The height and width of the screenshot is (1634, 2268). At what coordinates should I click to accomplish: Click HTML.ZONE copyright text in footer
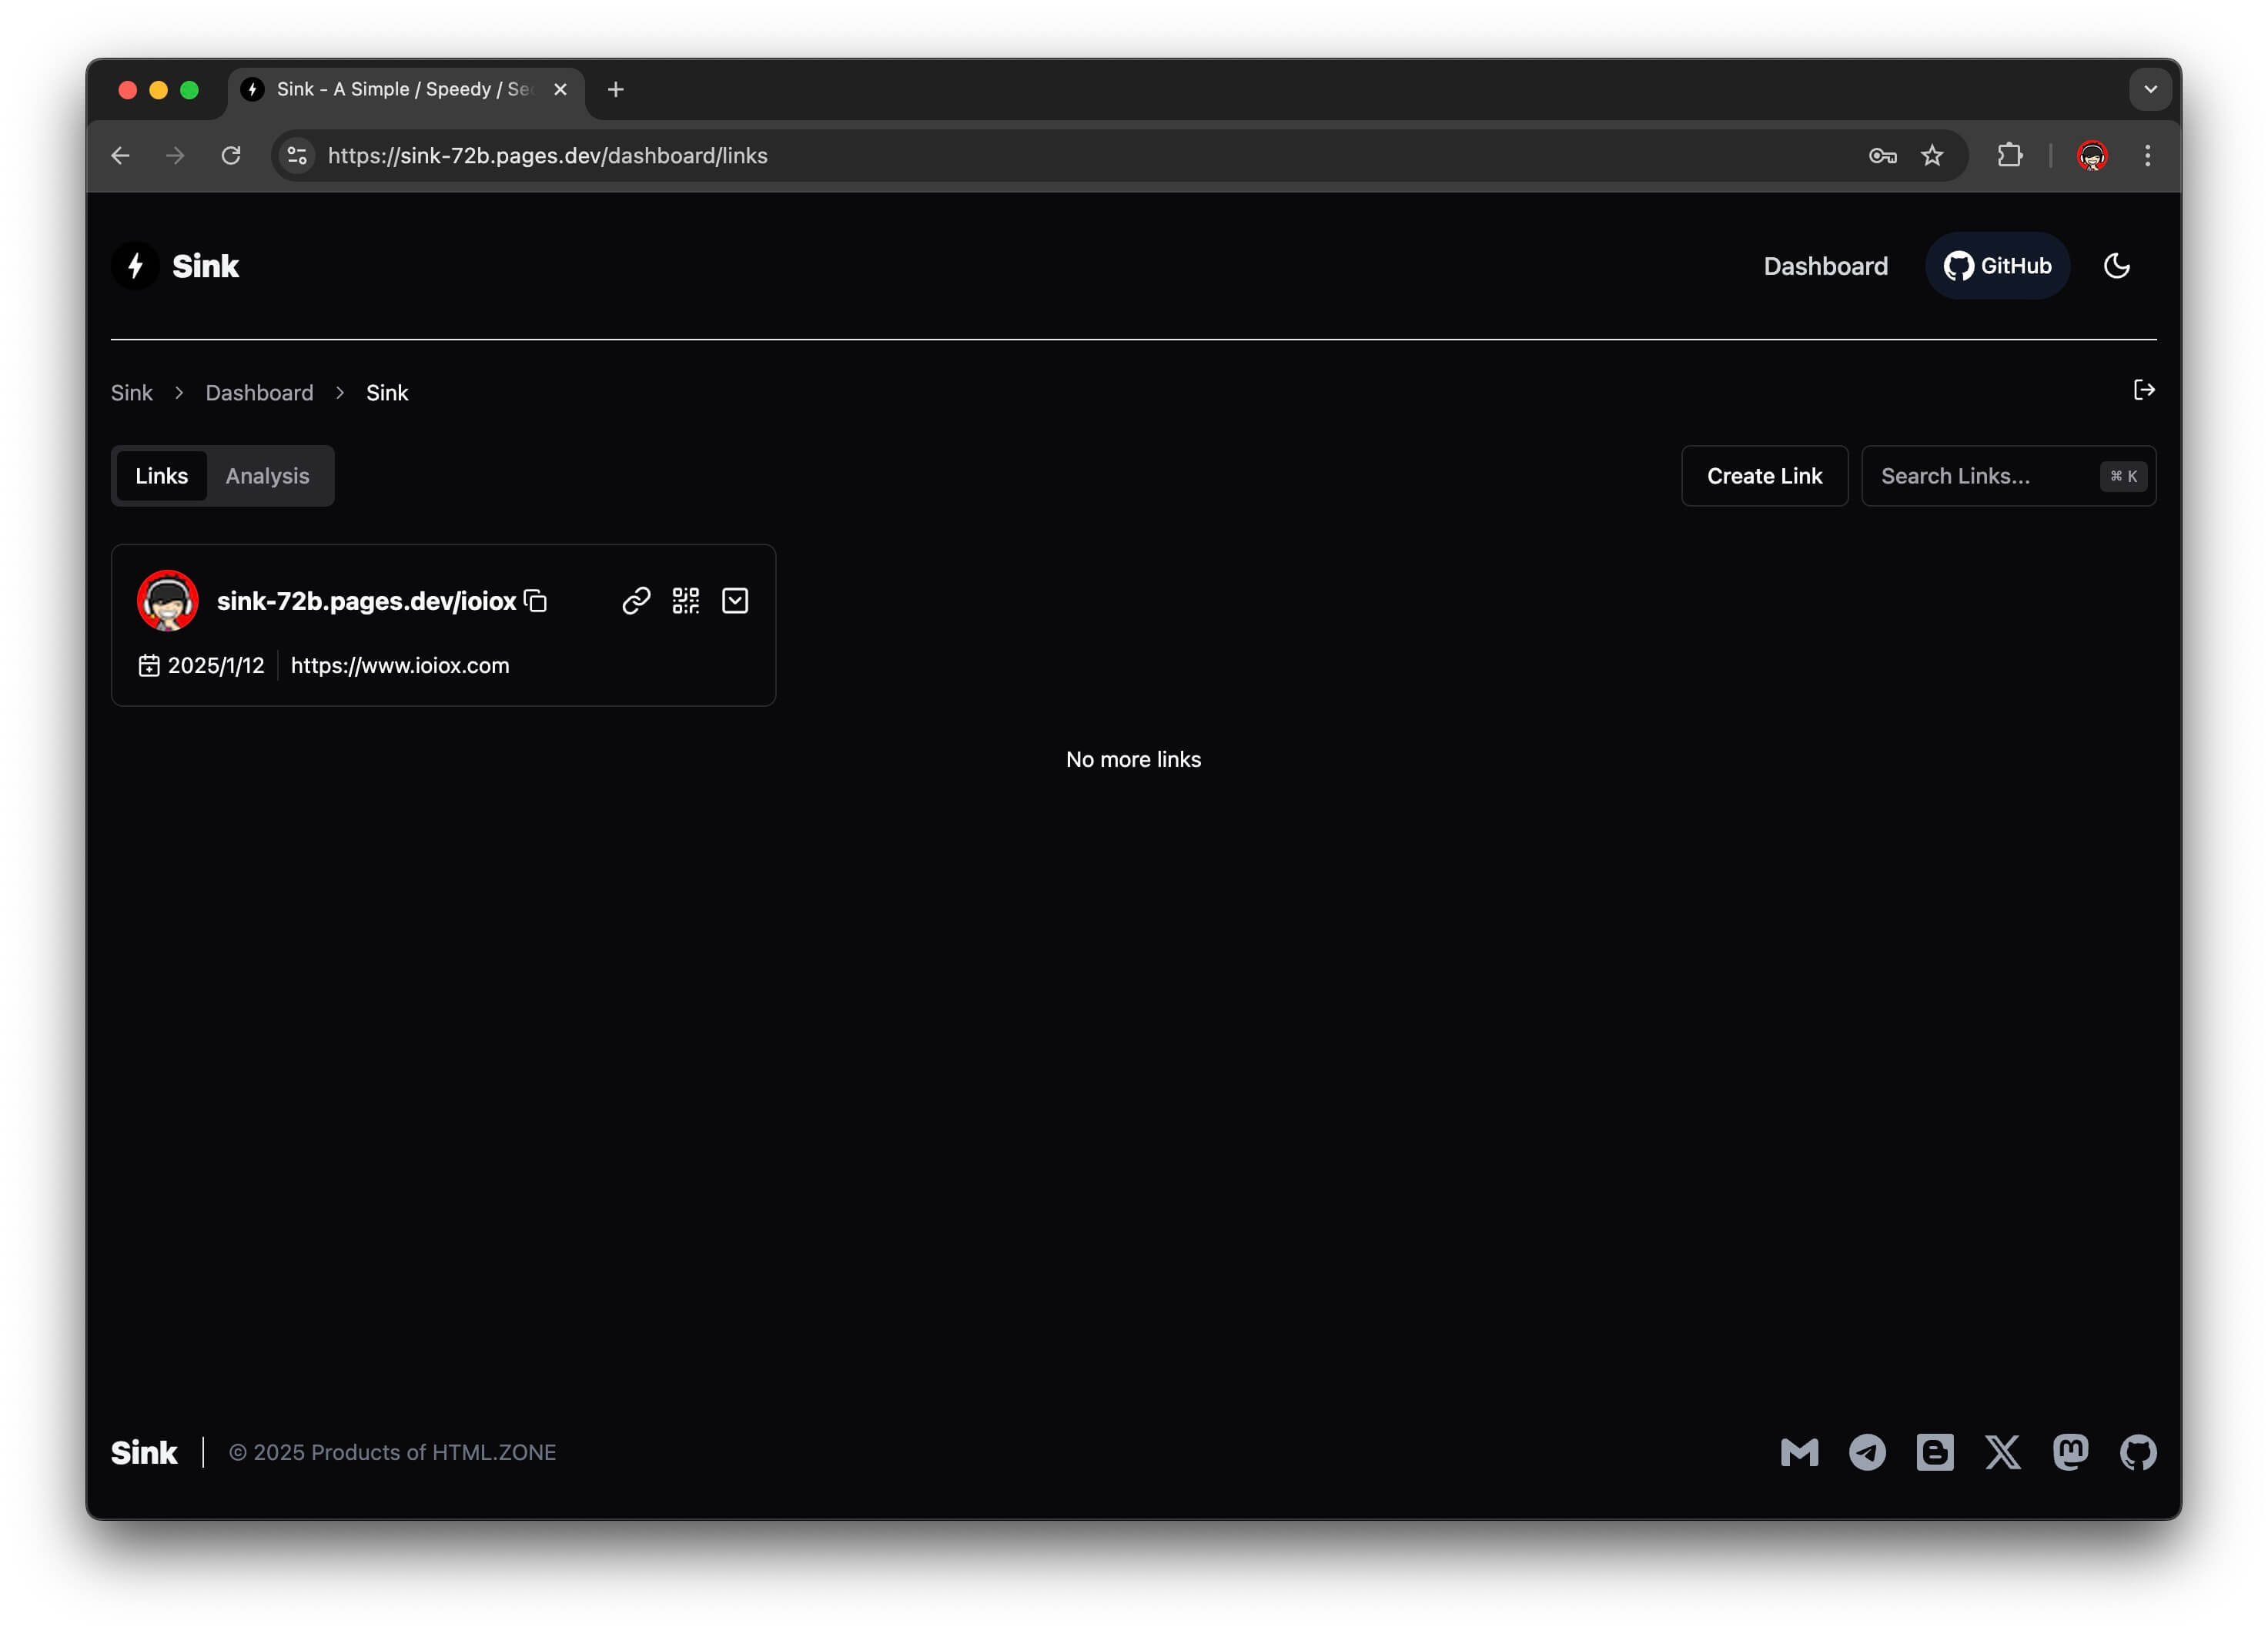pos(392,1452)
